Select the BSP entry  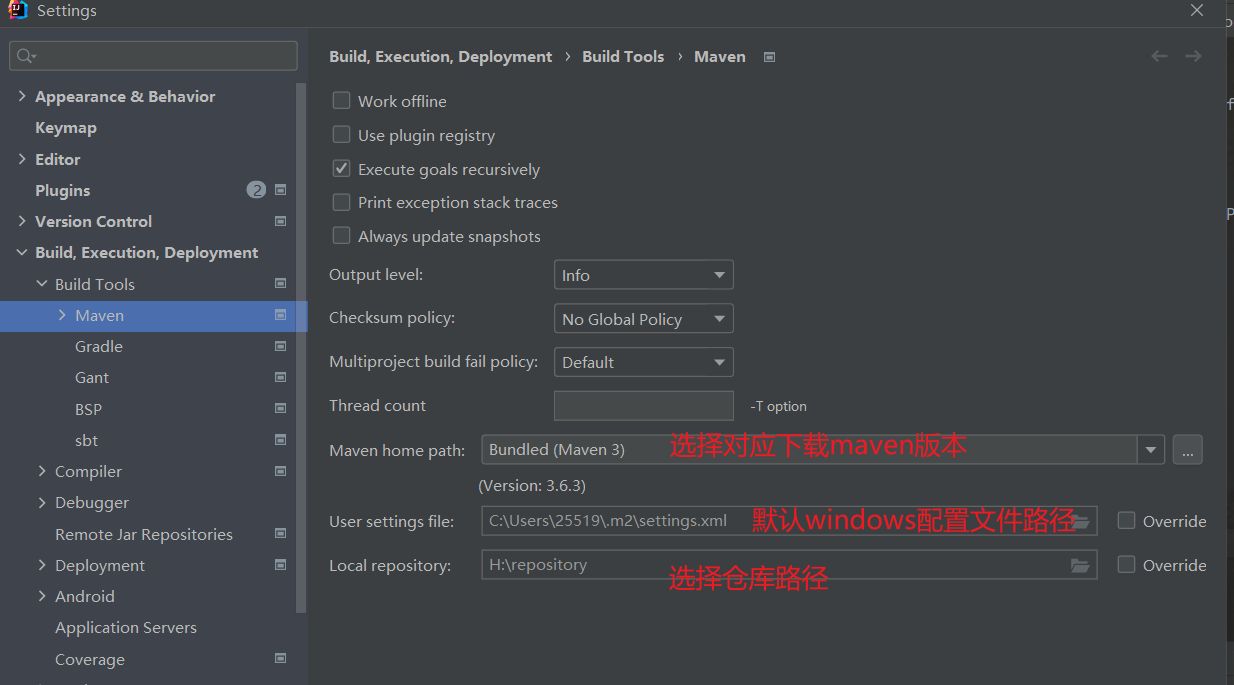[88, 409]
